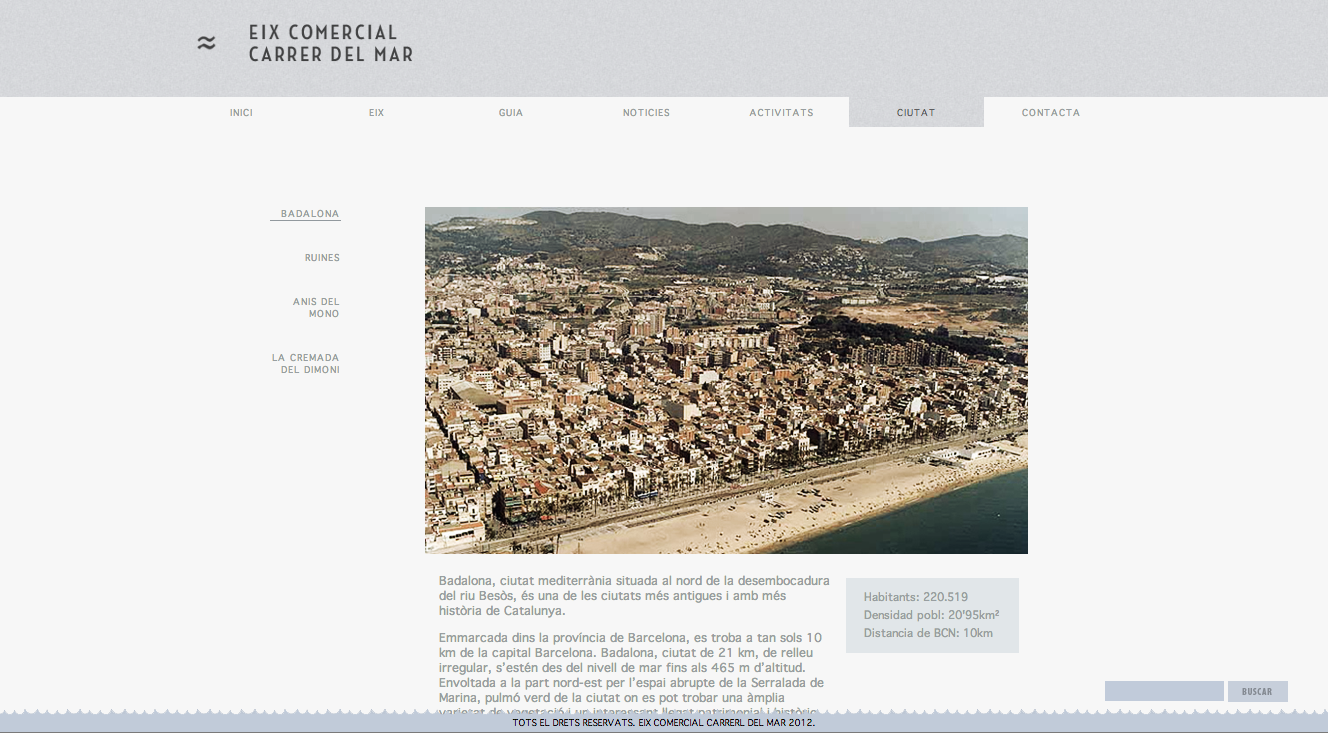Open the CONTACTA page
Image resolution: width=1328 pixels, height=733 pixels.
coord(1051,112)
